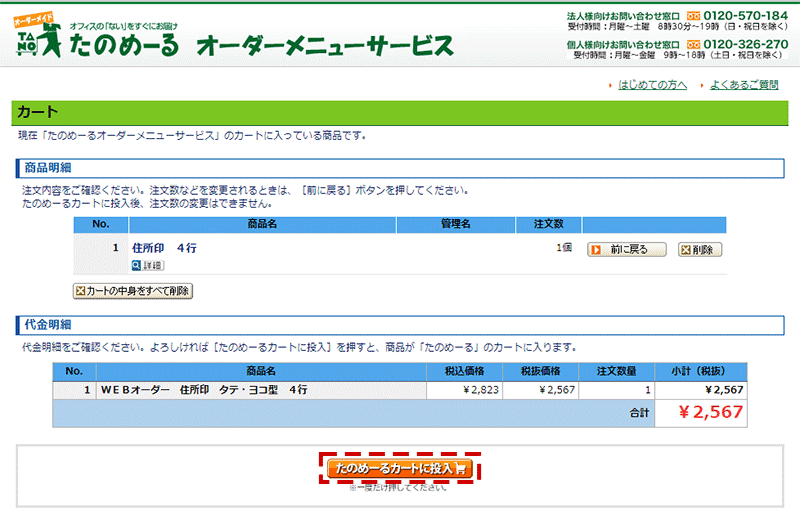
Task: Click the 前に戻る button
Action: (627, 250)
